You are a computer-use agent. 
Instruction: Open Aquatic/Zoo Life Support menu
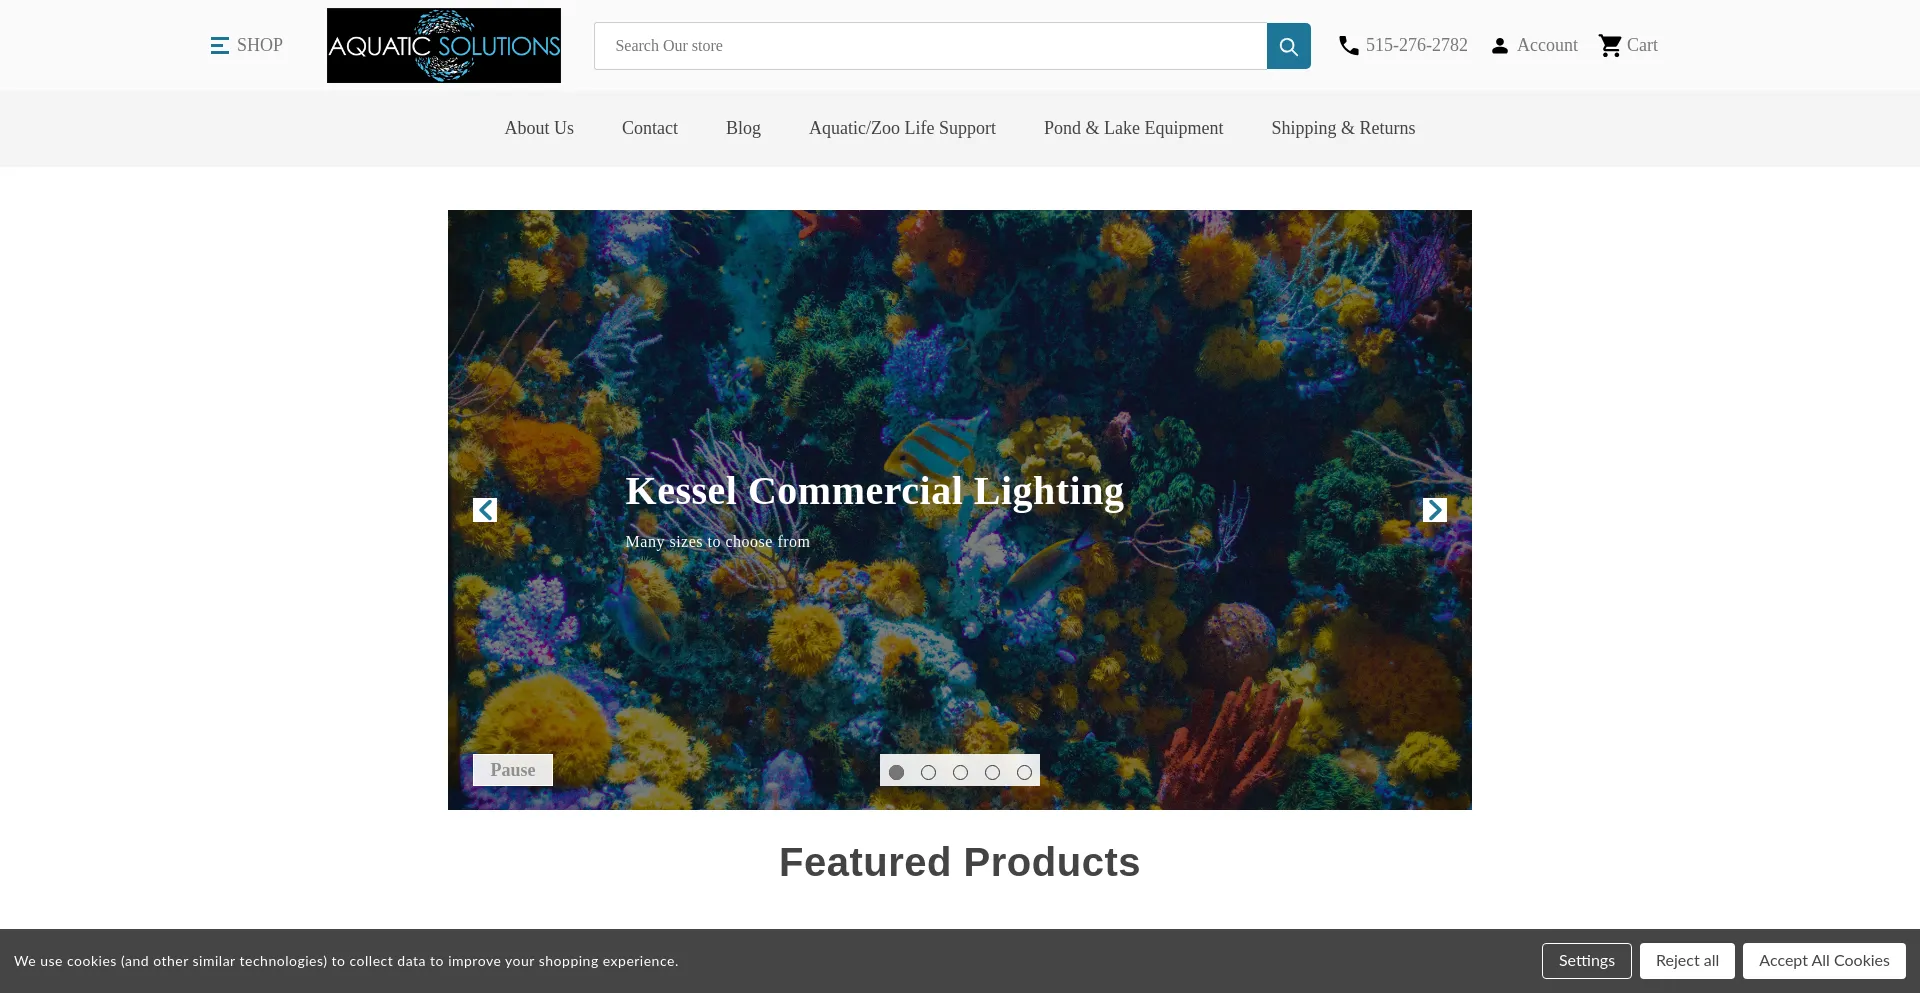pyautogui.click(x=902, y=128)
